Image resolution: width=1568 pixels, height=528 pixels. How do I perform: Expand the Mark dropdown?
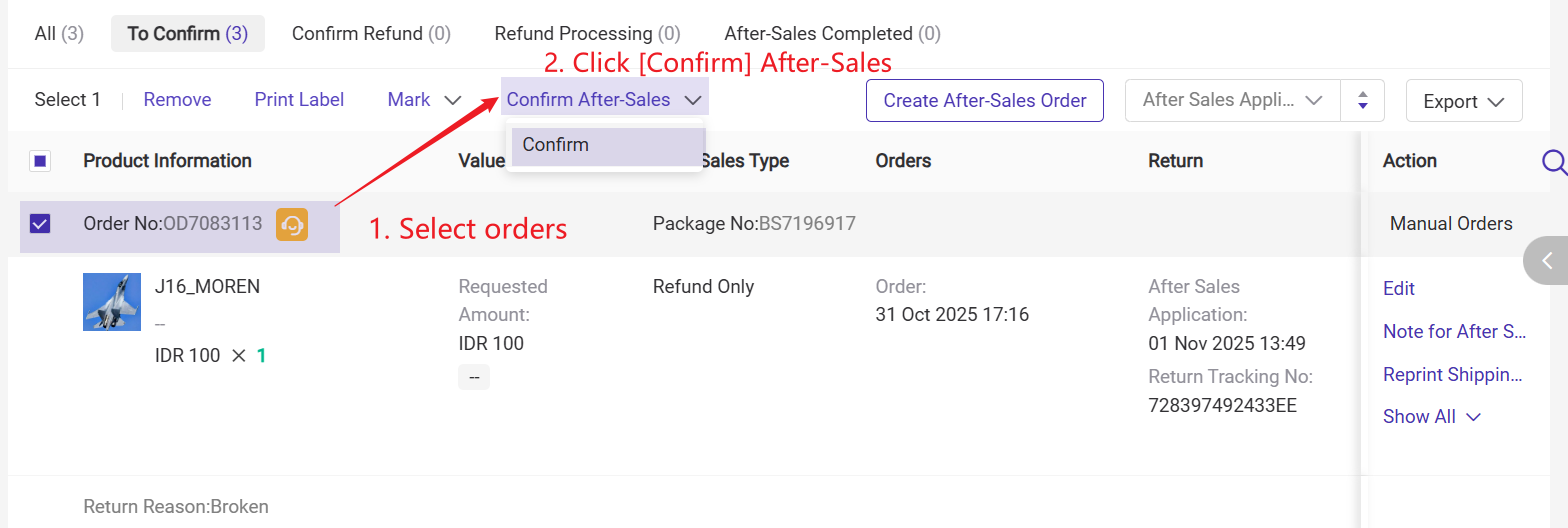(424, 100)
